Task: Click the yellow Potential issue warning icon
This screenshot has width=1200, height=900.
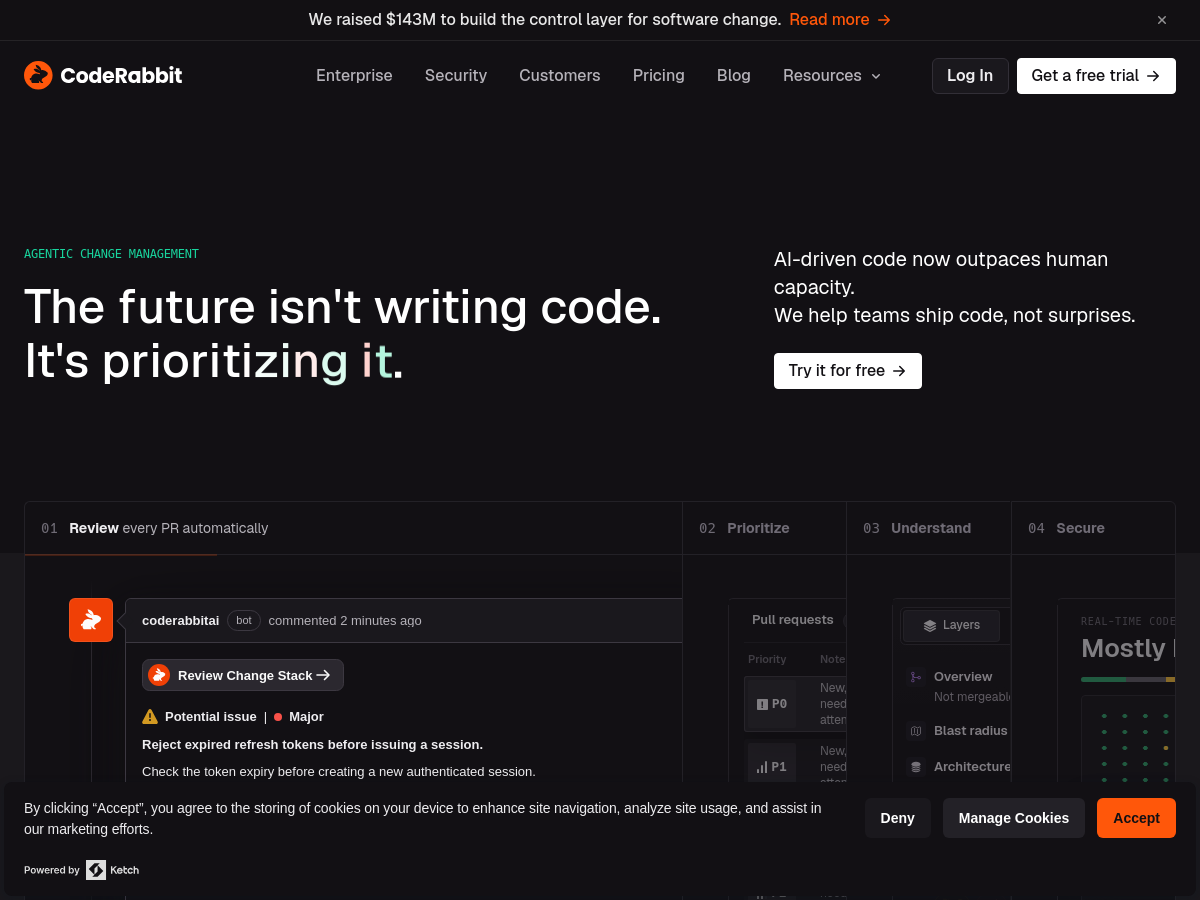Action: tap(150, 716)
